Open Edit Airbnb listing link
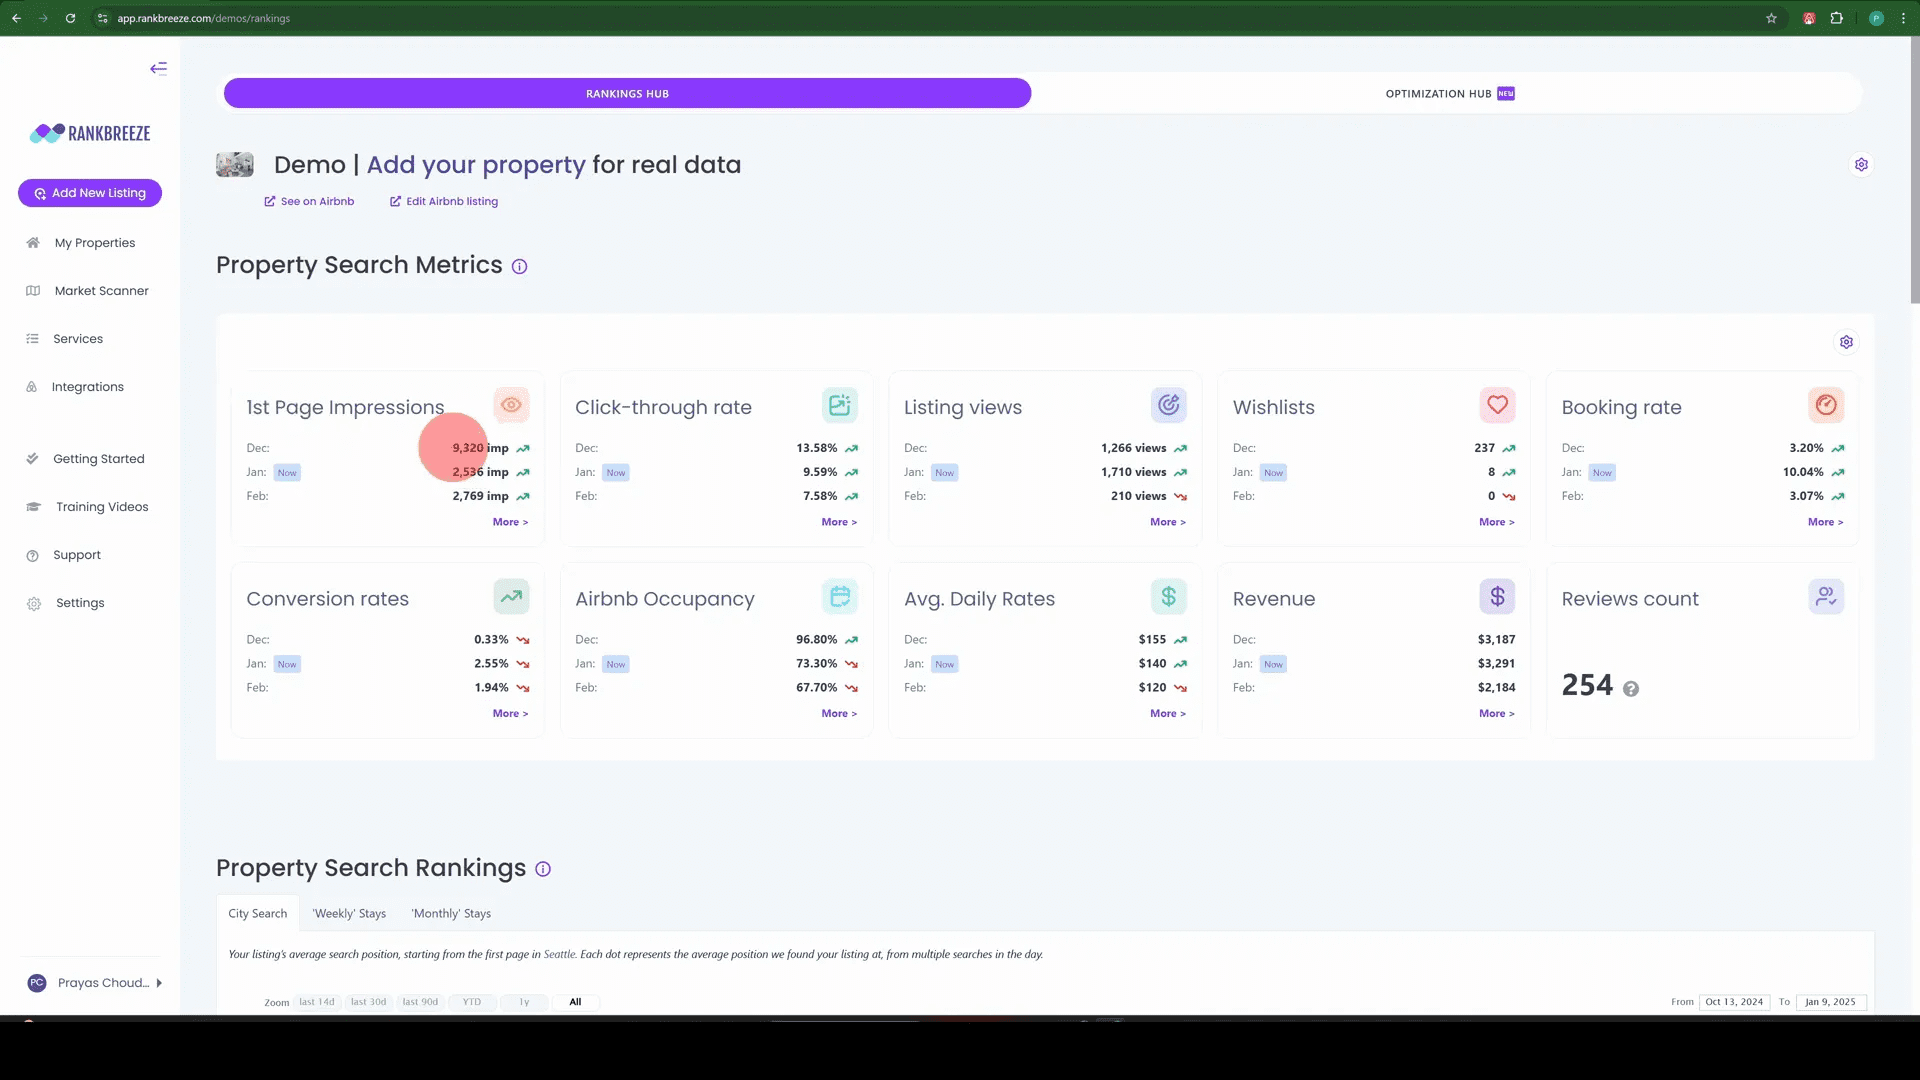 tap(443, 201)
